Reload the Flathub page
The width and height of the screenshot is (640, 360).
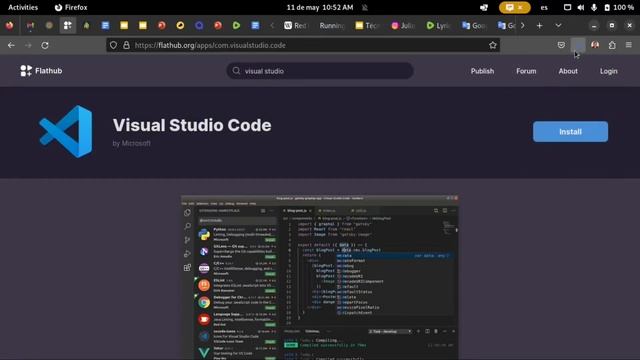pyautogui.click(x=45, y=45)
